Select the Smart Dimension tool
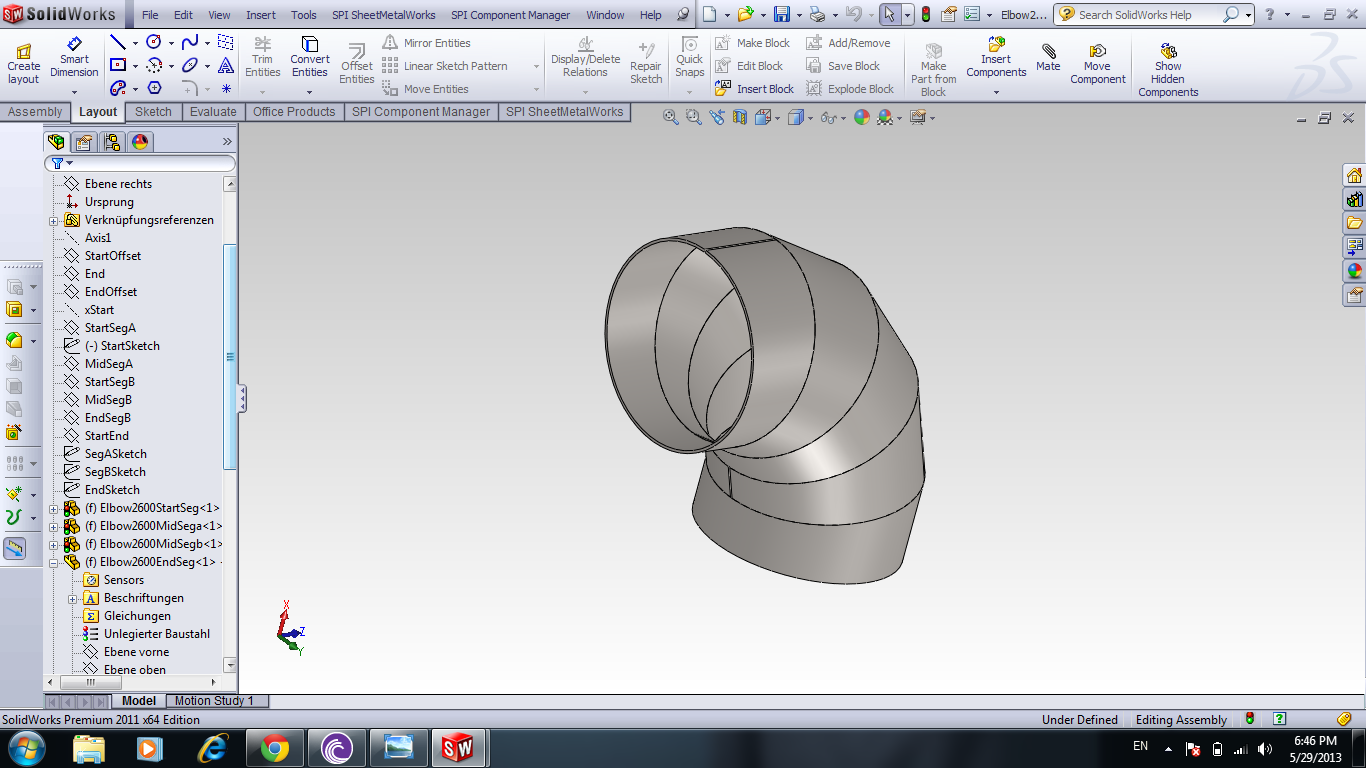The image size is (1366, 768). (75, 60)
